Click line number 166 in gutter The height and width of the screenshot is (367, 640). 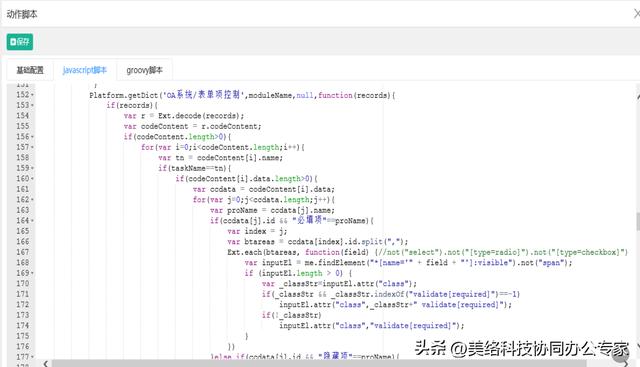point(22,242)
